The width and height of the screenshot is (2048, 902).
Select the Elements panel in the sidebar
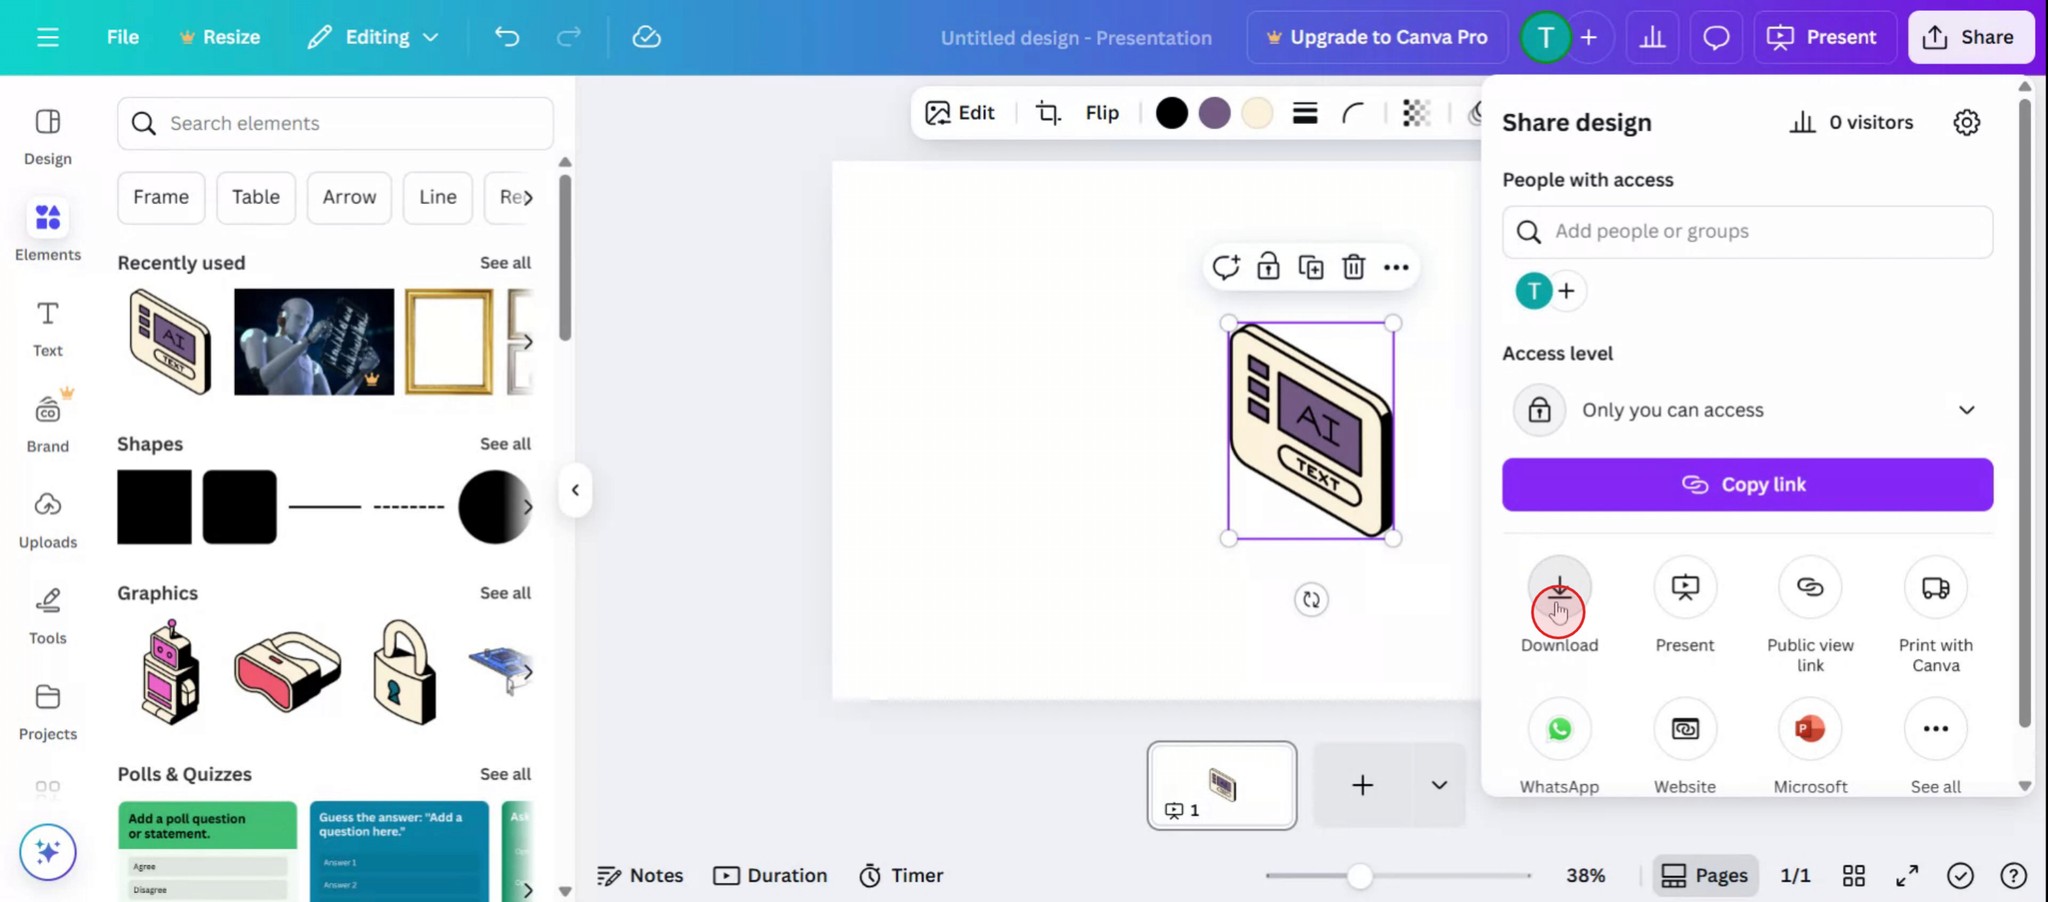pyautogui.click(x=47, y=230)
